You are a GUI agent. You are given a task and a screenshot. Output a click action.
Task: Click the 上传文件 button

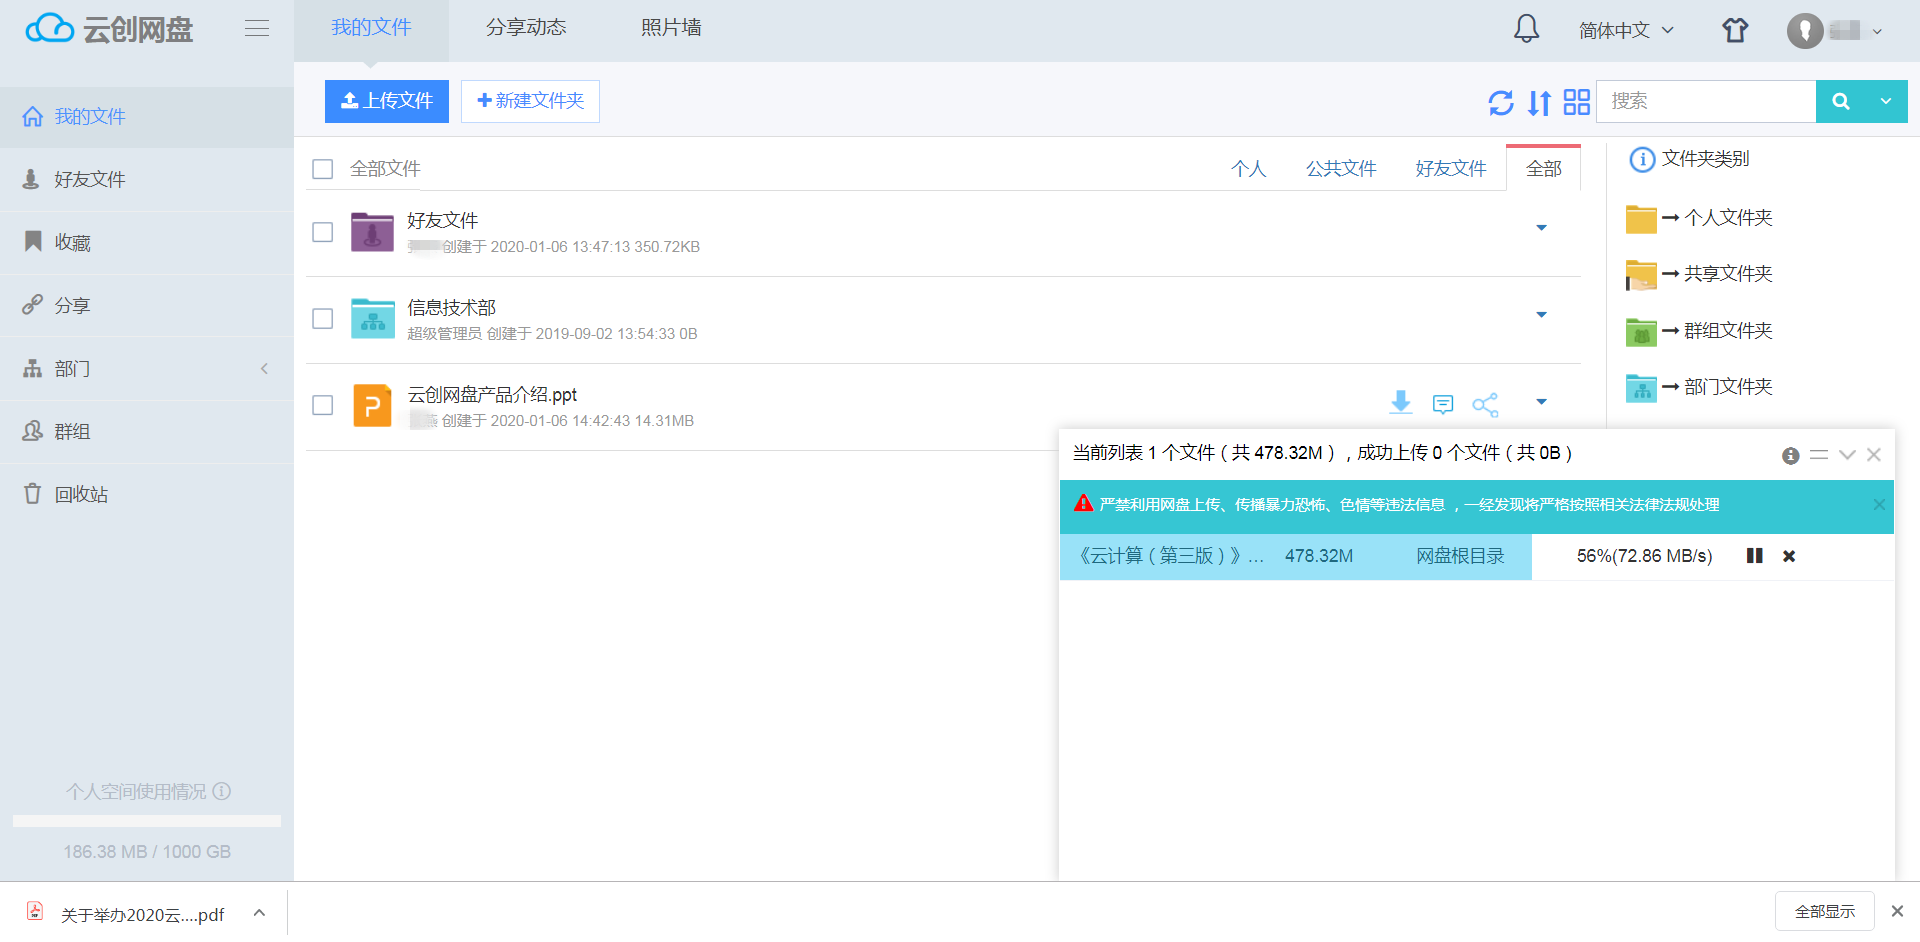point(387,101)
